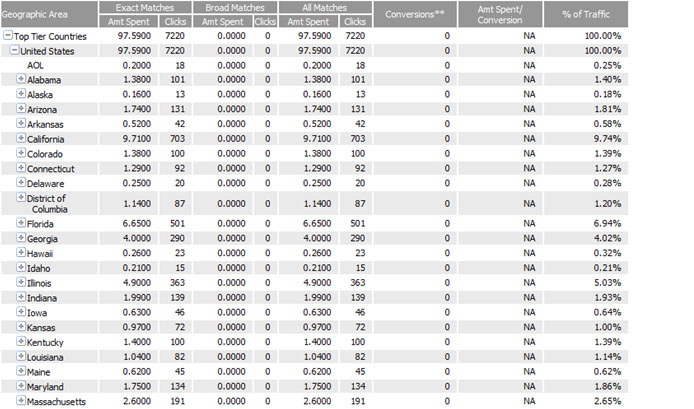694x409 pixels.
Task: Select the Florida state name
Action: click(40, 224)
